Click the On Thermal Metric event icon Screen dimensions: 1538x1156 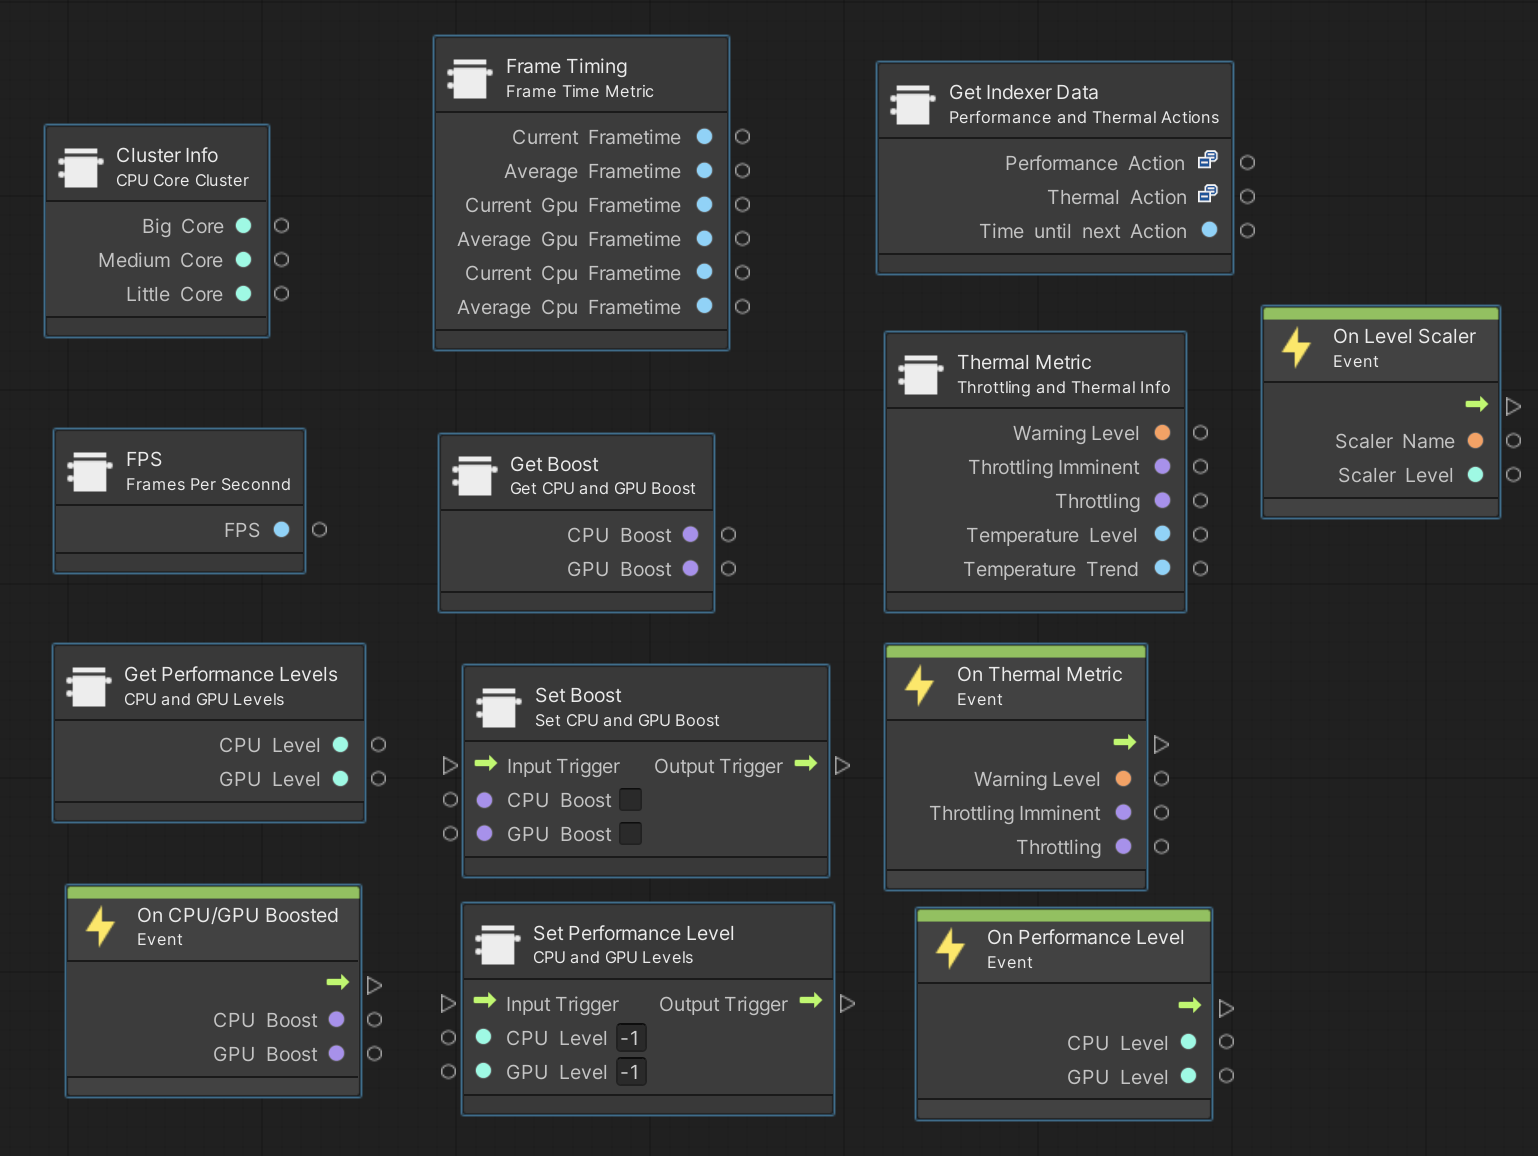point(917,686)
